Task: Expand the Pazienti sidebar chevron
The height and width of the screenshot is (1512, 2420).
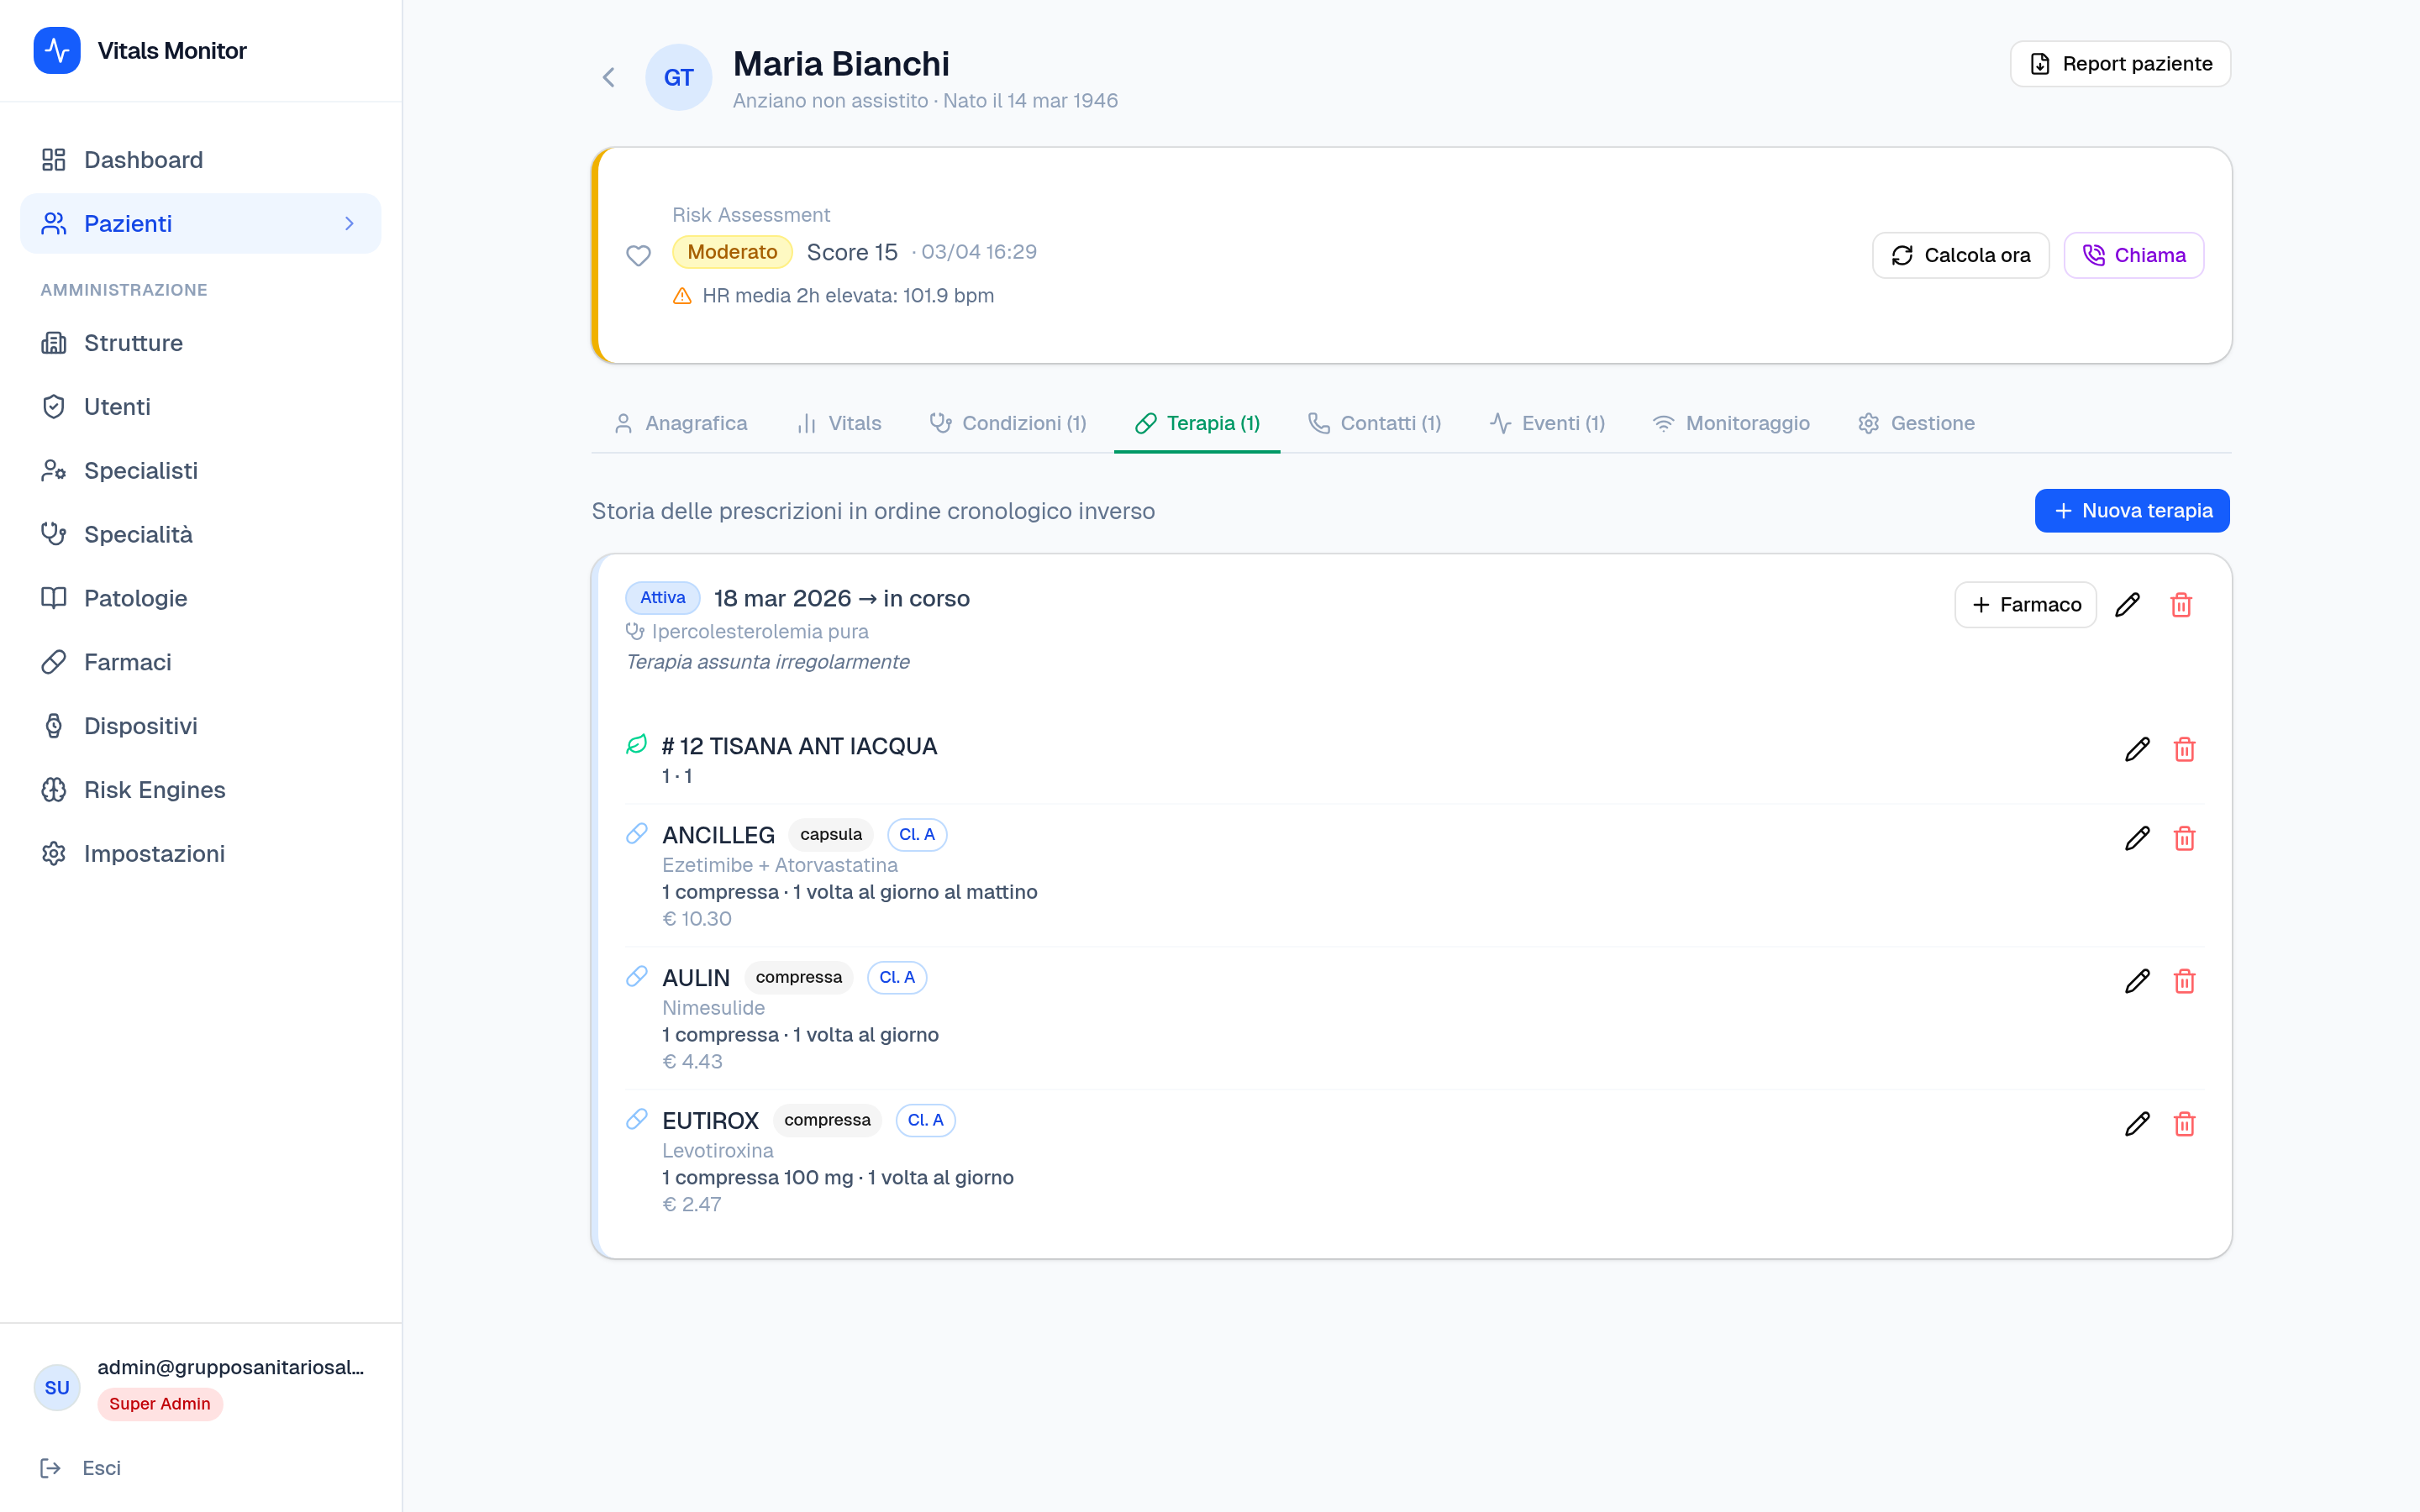Action: pyautogui.click(x=349, y=224)
